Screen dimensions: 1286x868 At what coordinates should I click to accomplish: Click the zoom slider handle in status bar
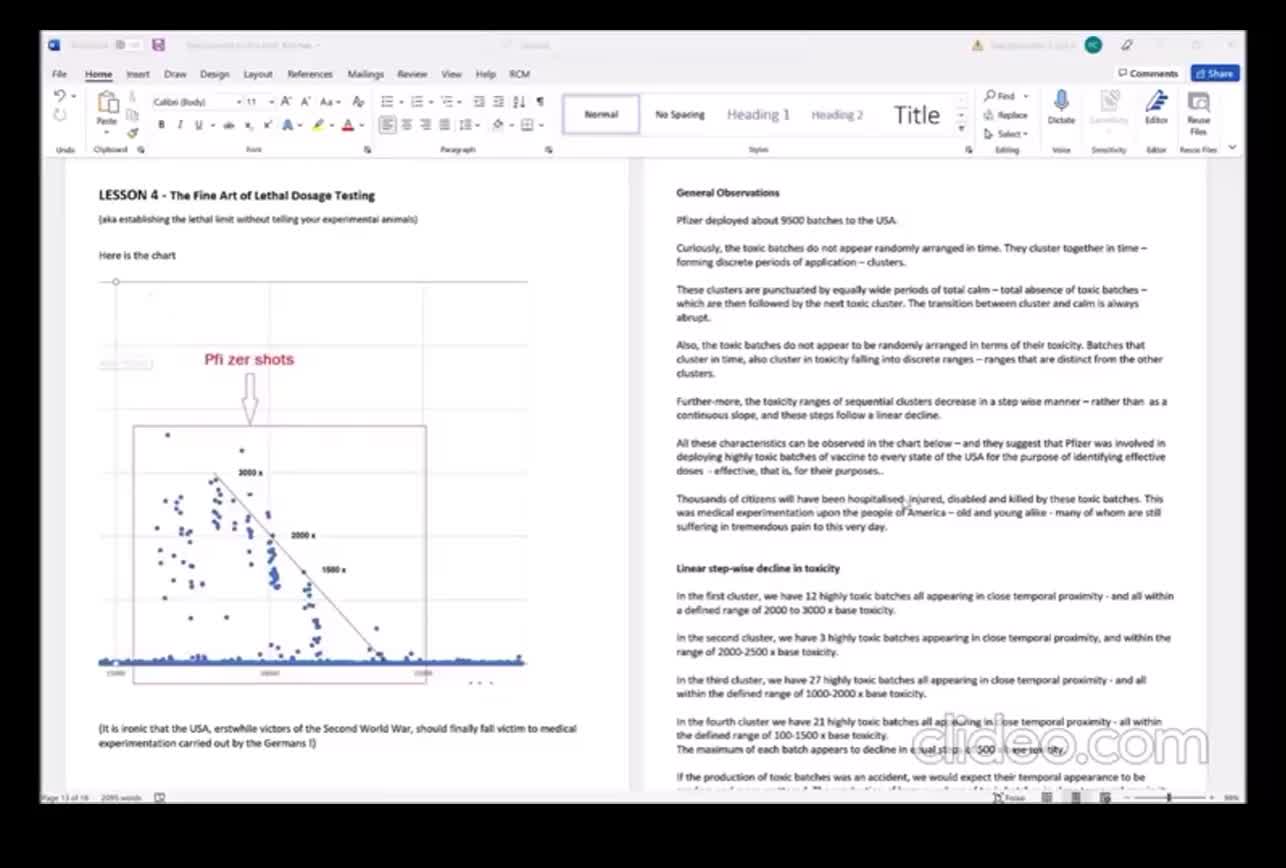coord(1169,798)
